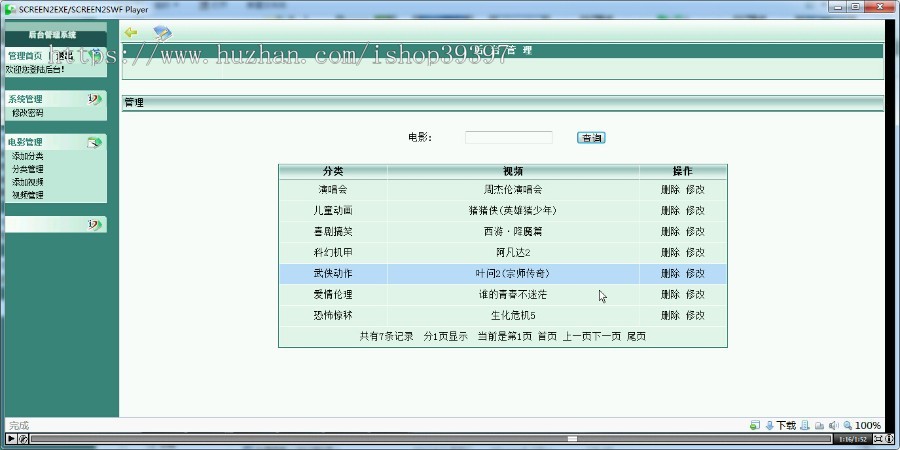Click the speaker volume icon in status bar
The image size is (900, 450).
pyautogui.click(x=834, y=425)
